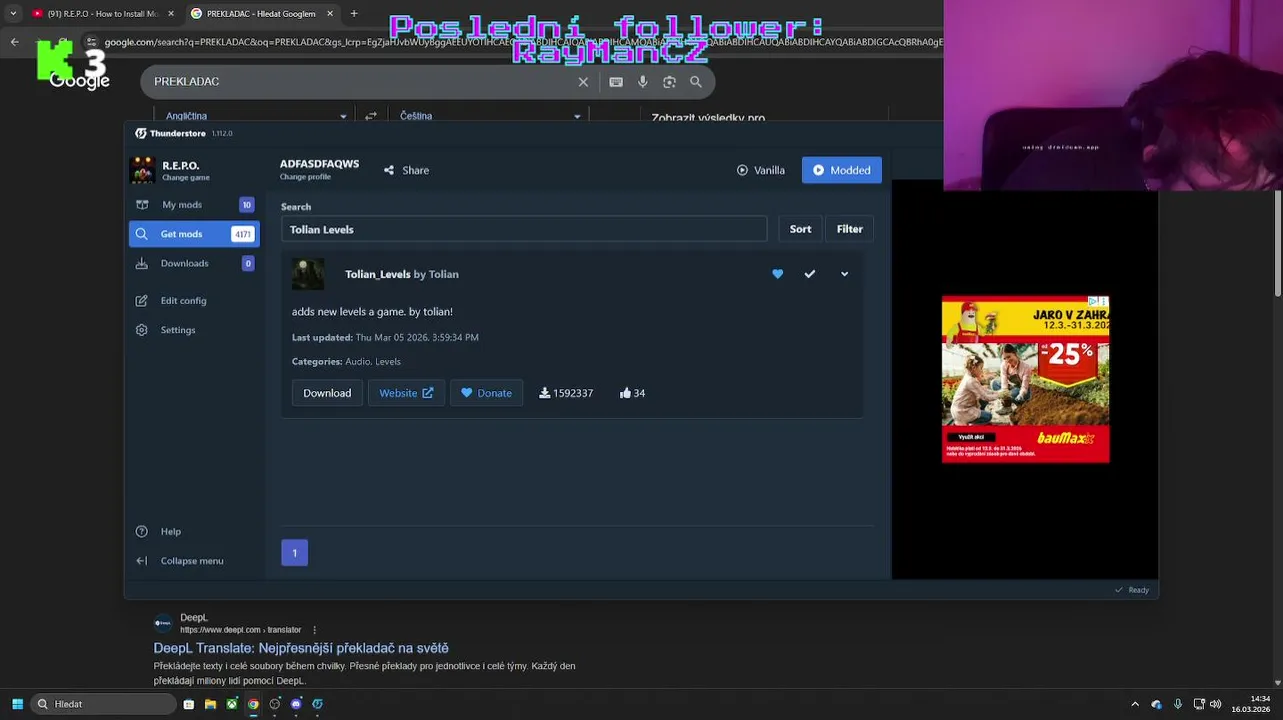Download the Tolian_Levels mod
Screen dimensions: 1283x720
327,393
